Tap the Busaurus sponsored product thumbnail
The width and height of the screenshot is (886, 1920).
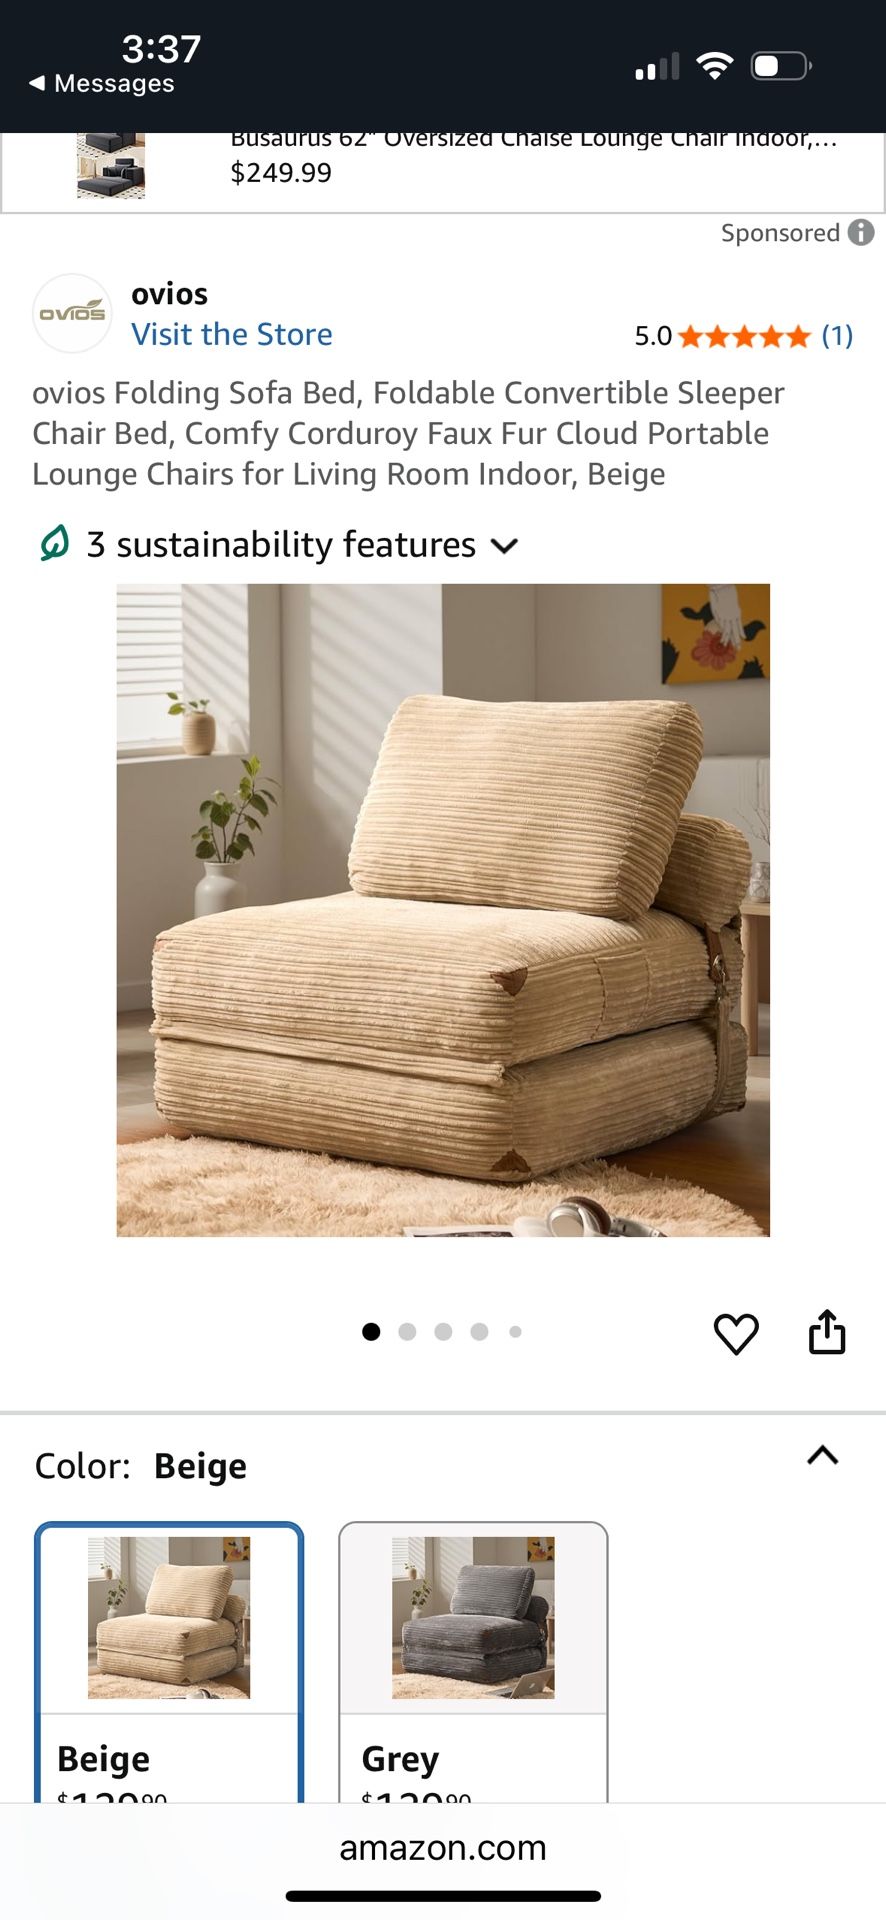(x=111, y=166)
